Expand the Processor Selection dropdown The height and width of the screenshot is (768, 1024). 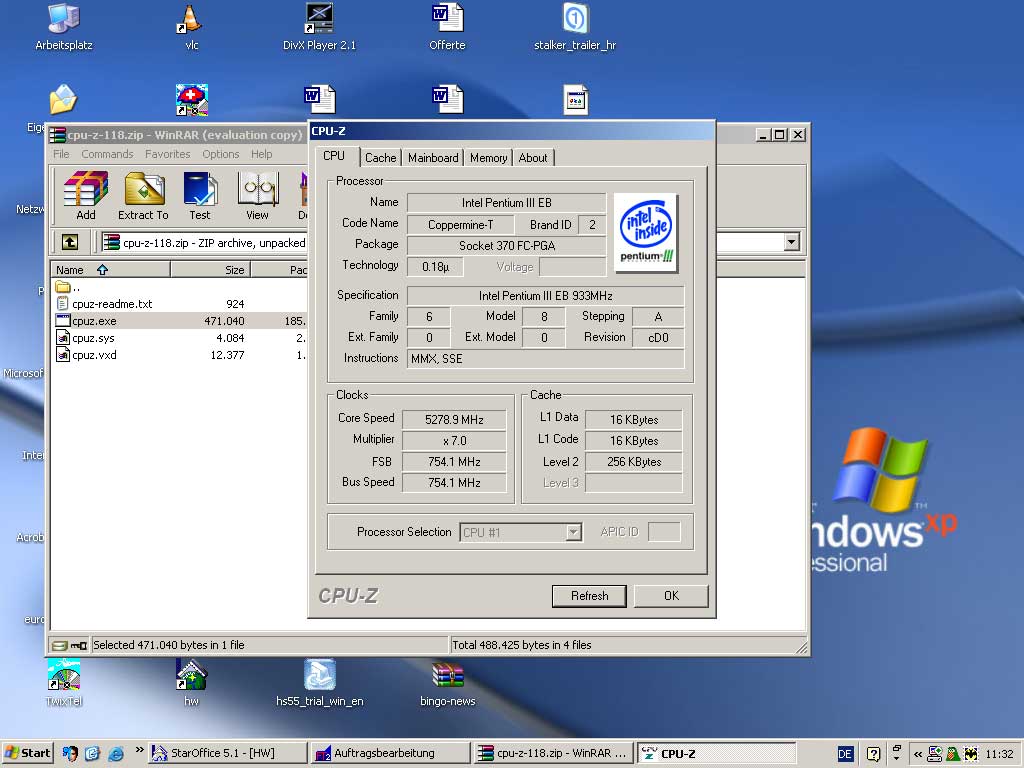point(573,533)
